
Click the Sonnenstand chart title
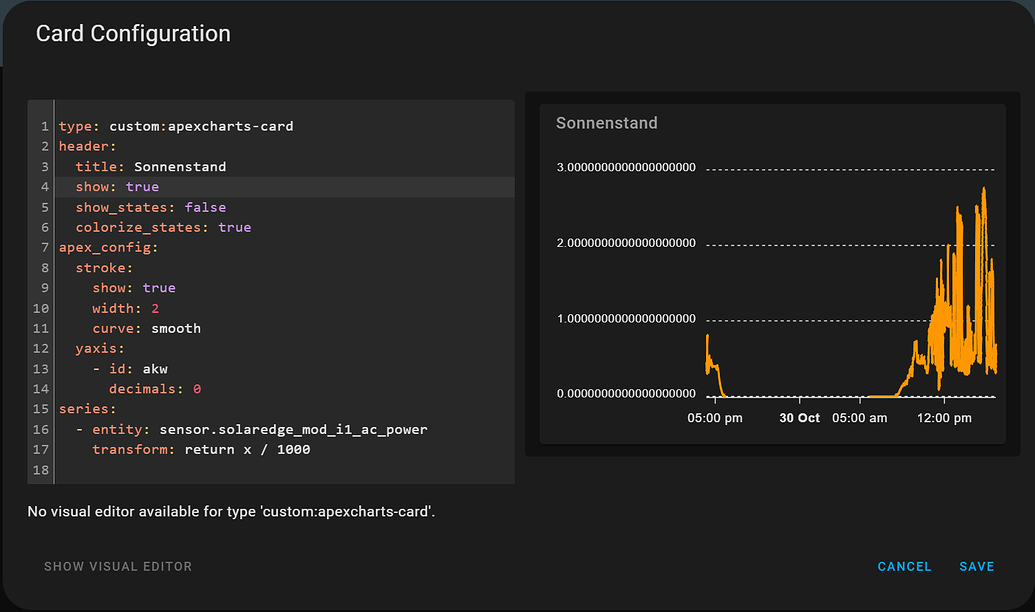(x=607, y=123)
